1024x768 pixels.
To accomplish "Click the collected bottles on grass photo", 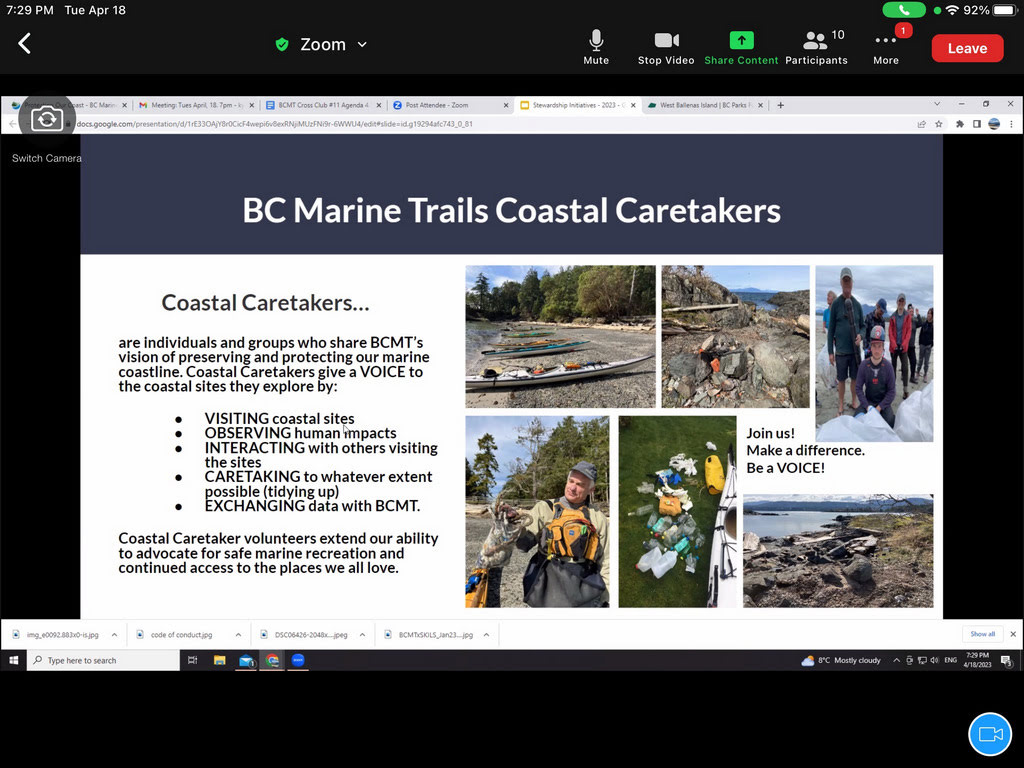I will coord(677,512).
